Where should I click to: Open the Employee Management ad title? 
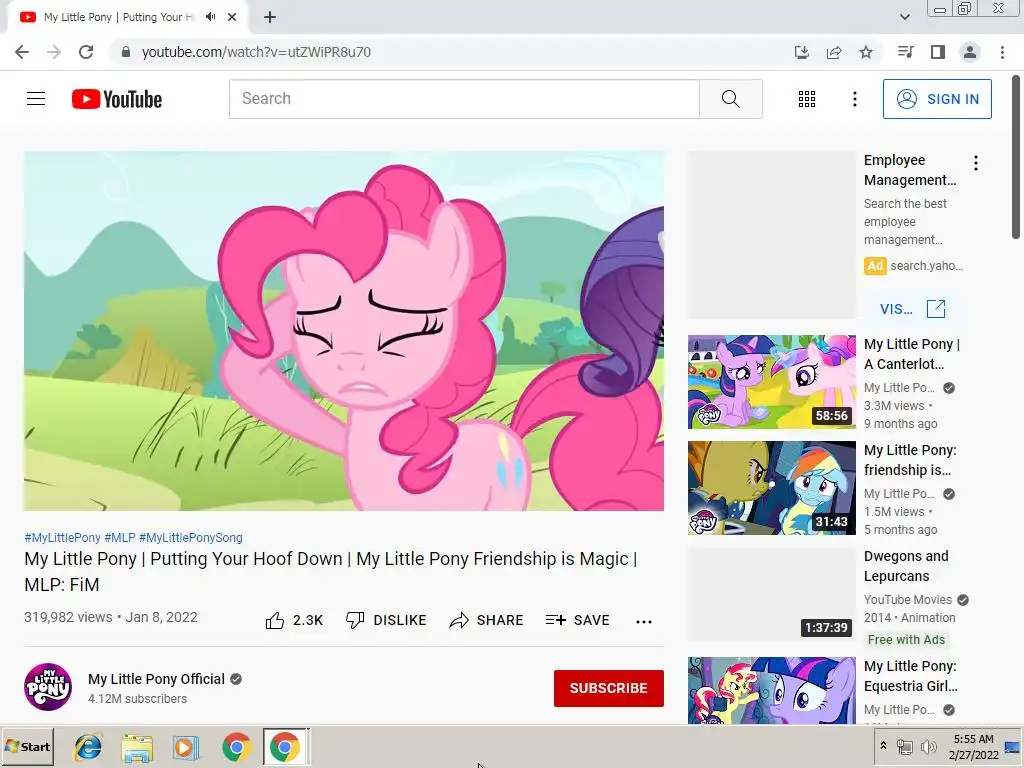pyautogui.click(x=910, y=170)
